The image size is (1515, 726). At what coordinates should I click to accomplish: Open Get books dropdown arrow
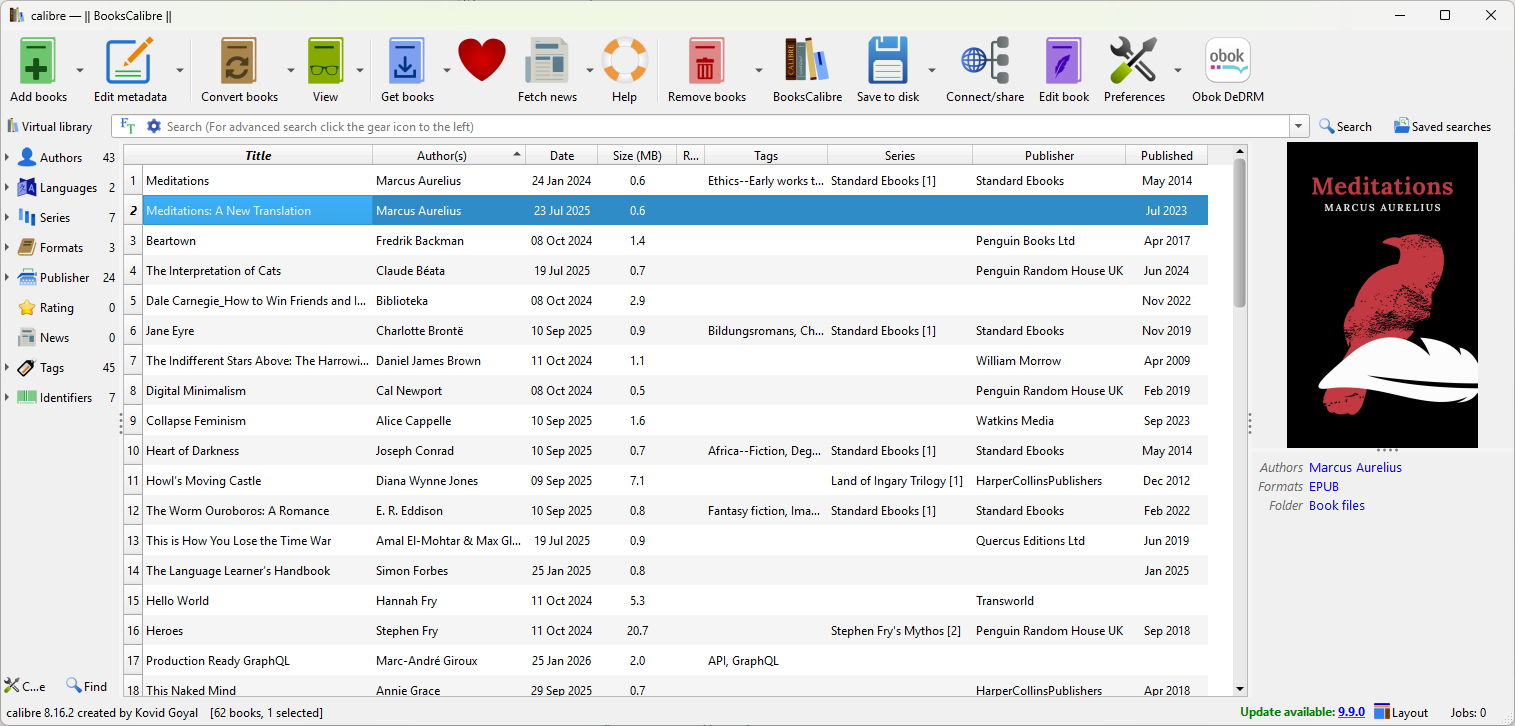(x=447, y=70)
